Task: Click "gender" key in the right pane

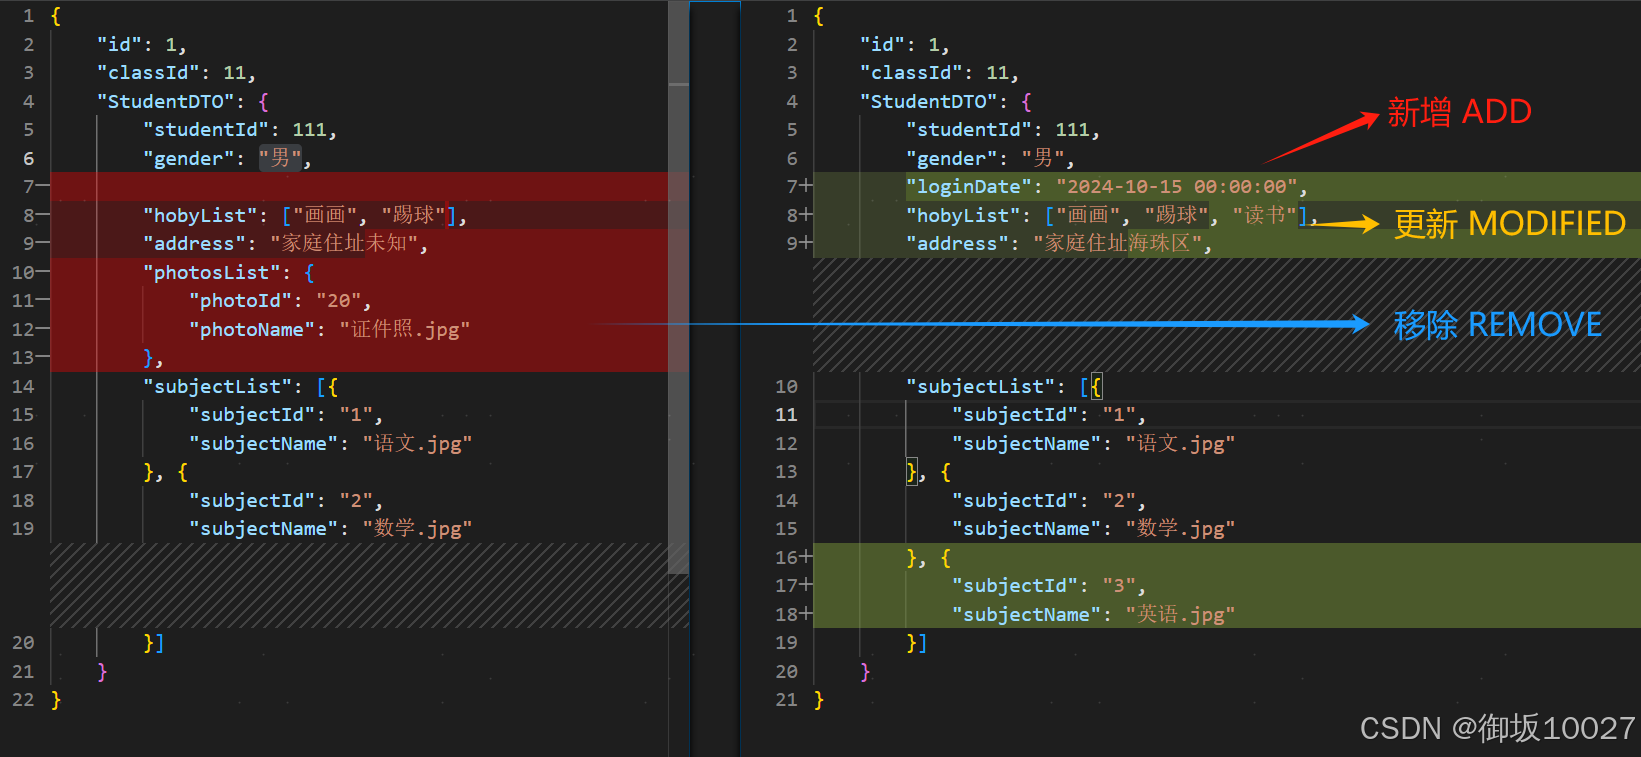Action: point(952,158)
